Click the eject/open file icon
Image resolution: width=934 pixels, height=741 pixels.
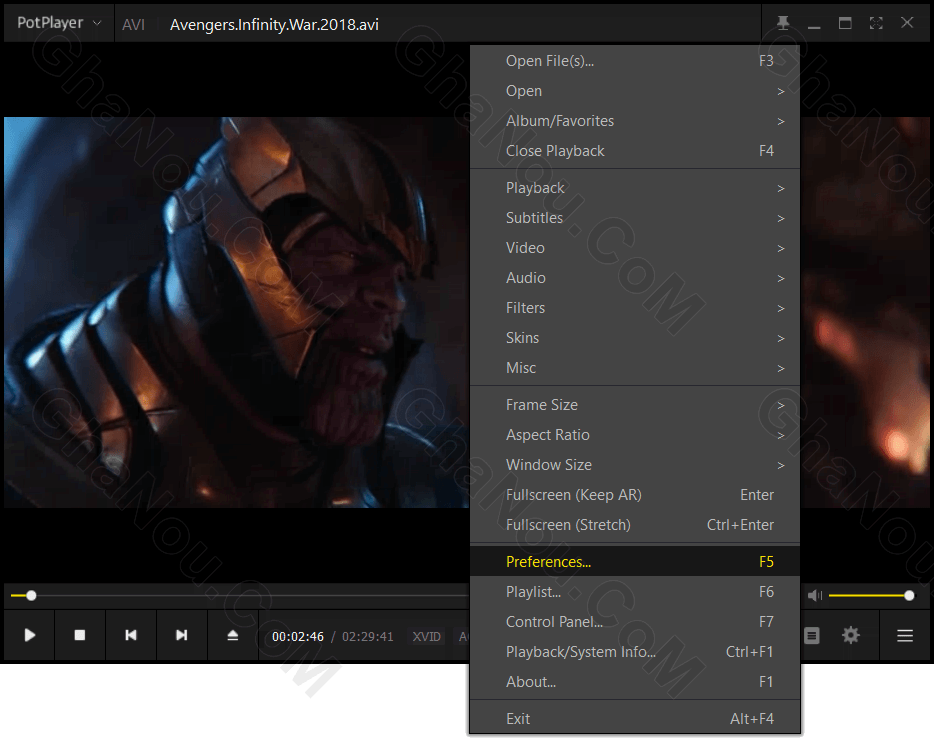(233, 636)
